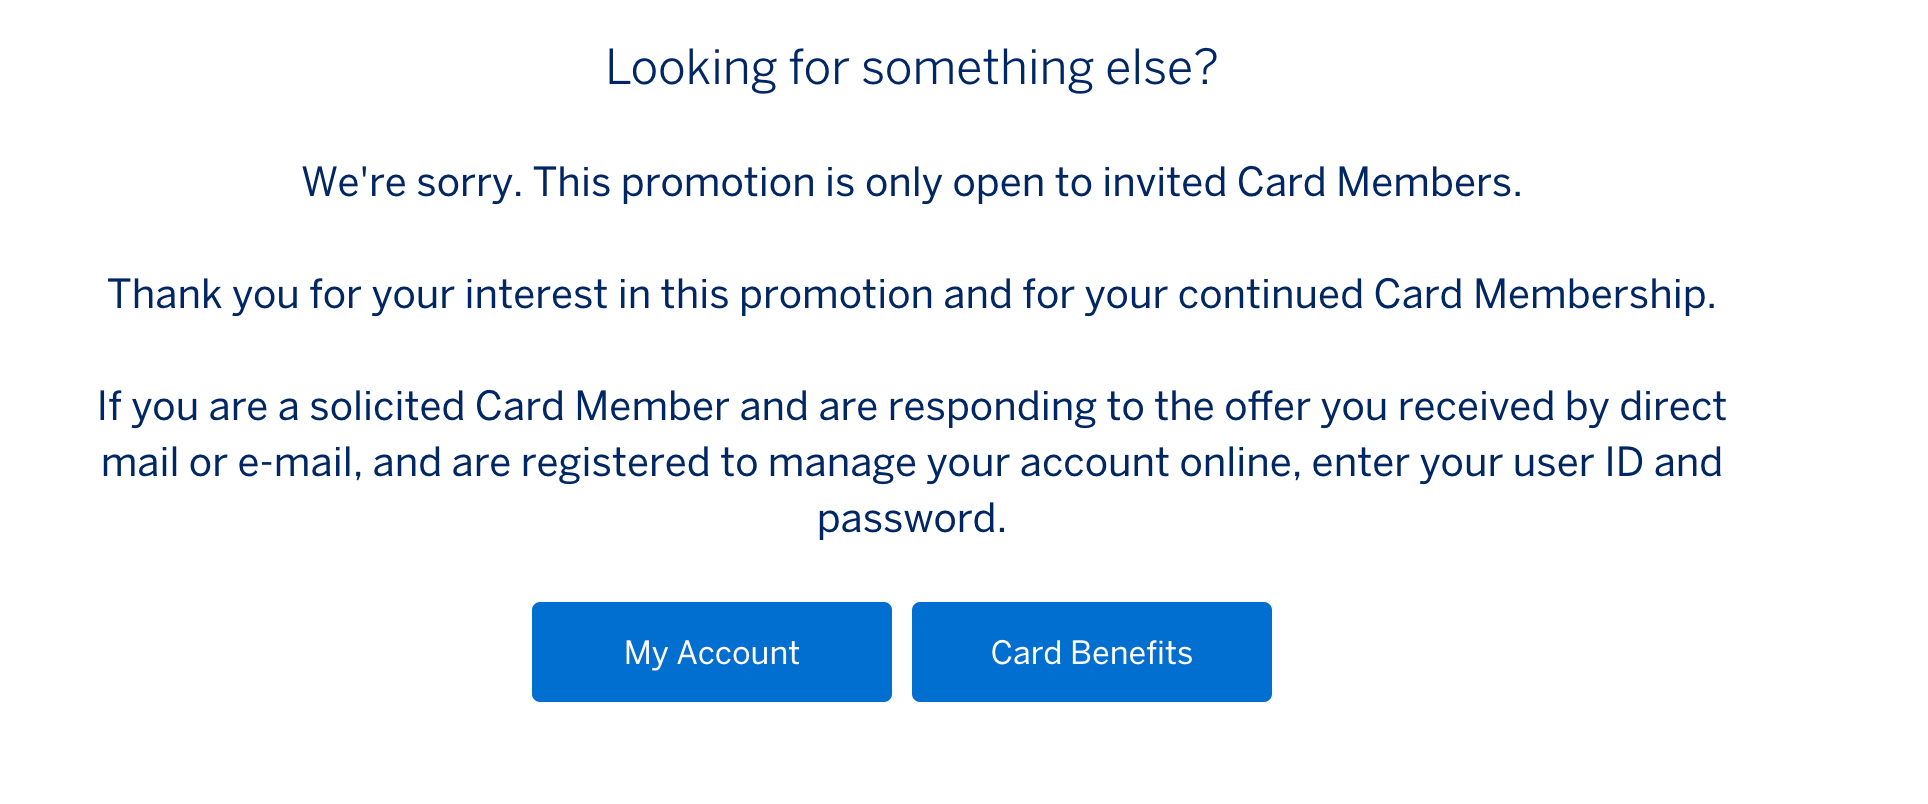Image resolution: width=1928 pixels, height=804 pixels.
Task: Click the words "direct" at the line end
Action: [1672, 406]
